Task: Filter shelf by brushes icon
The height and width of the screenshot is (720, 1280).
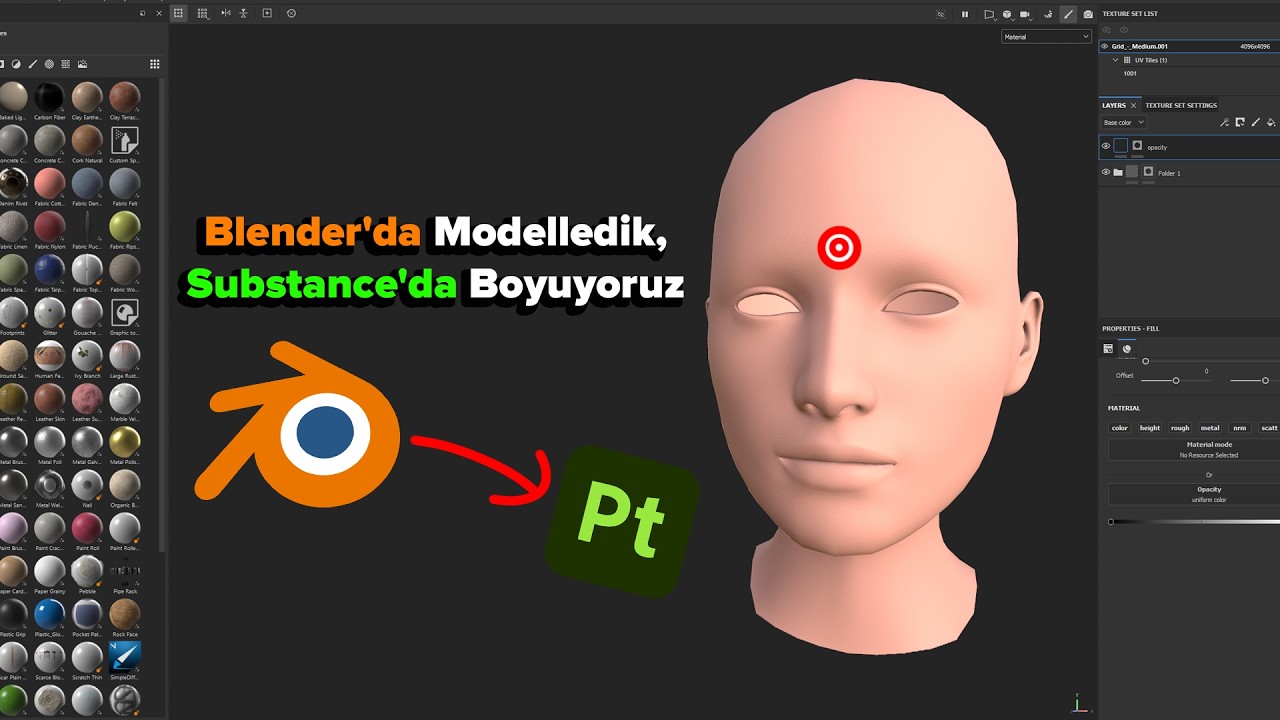Action: tap(32, 64)
